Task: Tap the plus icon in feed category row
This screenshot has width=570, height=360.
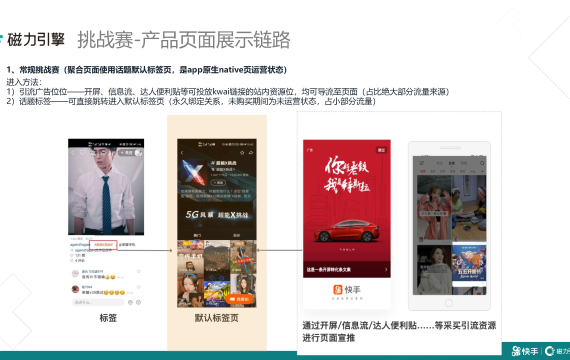Action: (482, 171)
